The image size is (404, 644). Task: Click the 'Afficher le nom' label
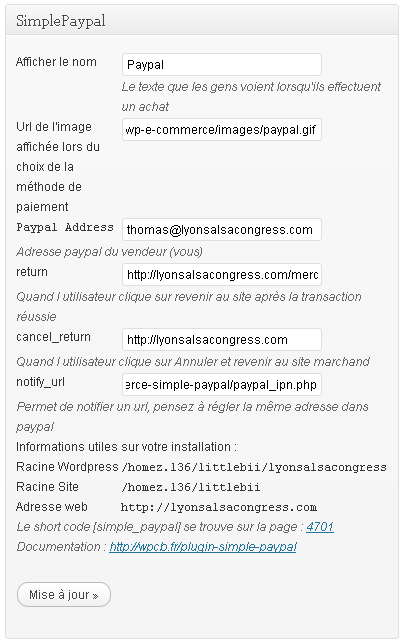point(56,62)
